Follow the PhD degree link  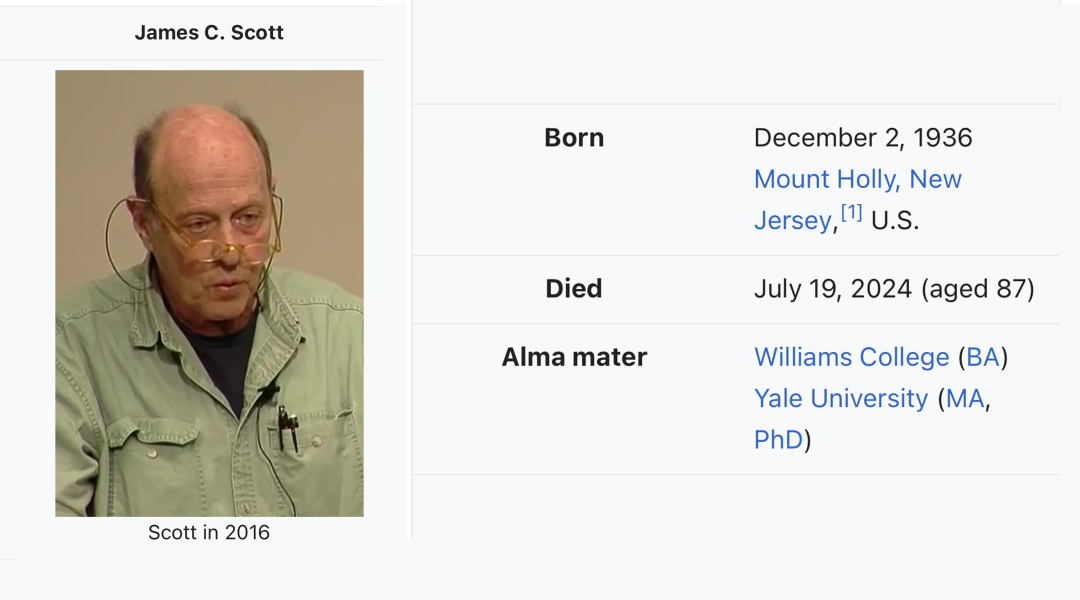click(x=778, y=440)
